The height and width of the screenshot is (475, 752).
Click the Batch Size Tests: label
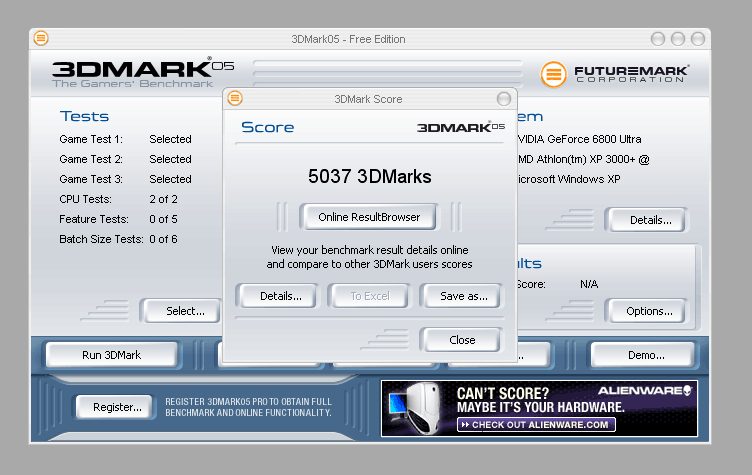pos(101,239)
